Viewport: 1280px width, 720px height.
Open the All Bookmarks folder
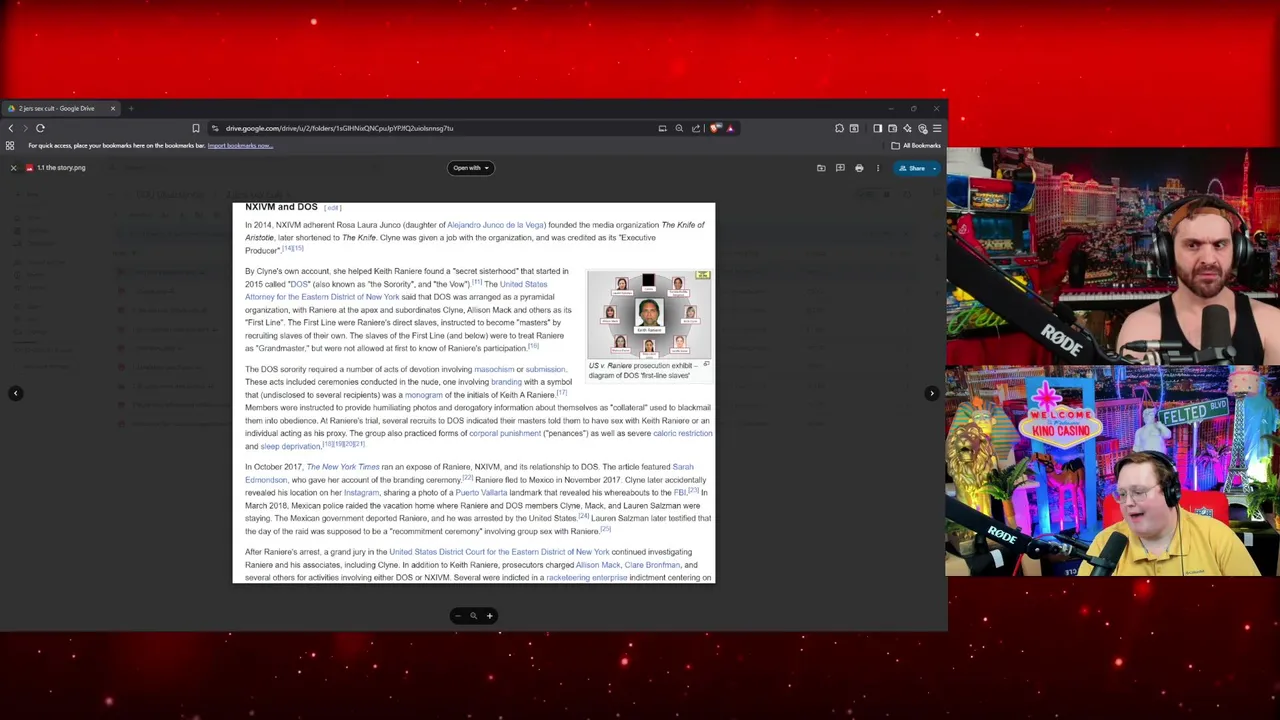916,146
